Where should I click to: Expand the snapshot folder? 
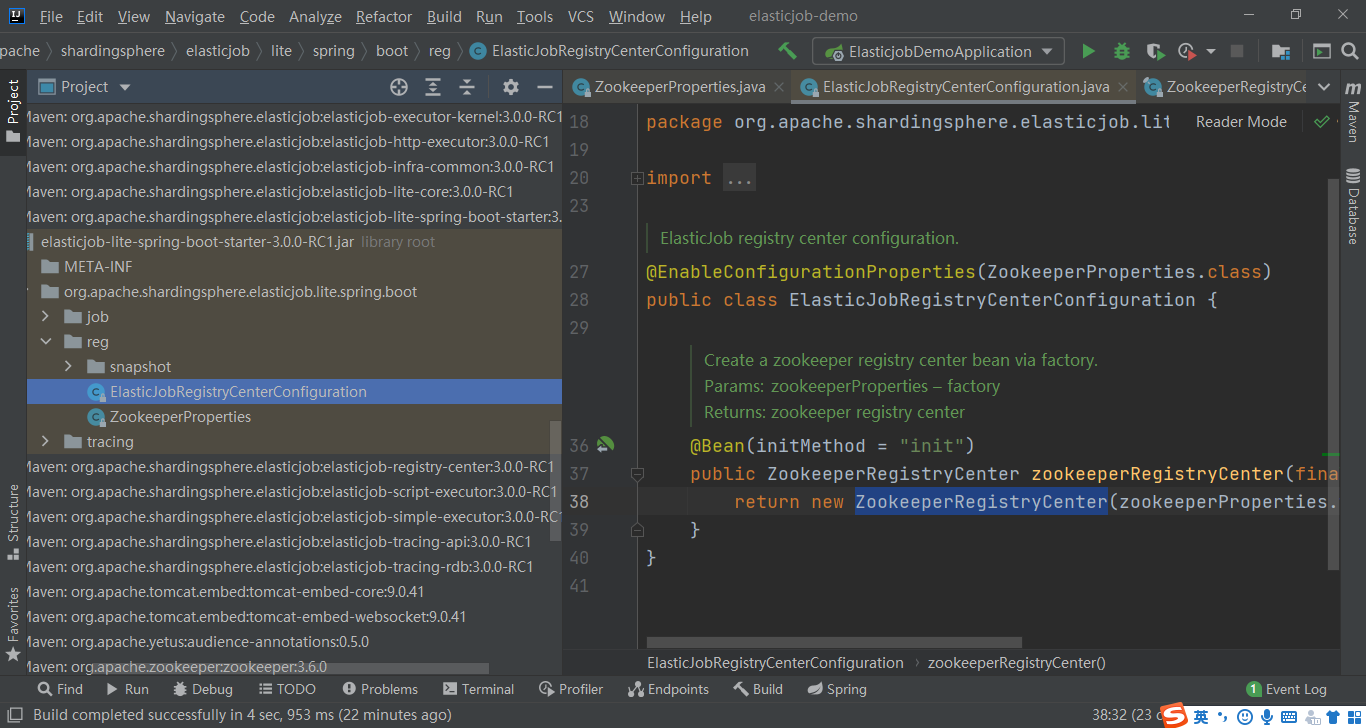68,366
